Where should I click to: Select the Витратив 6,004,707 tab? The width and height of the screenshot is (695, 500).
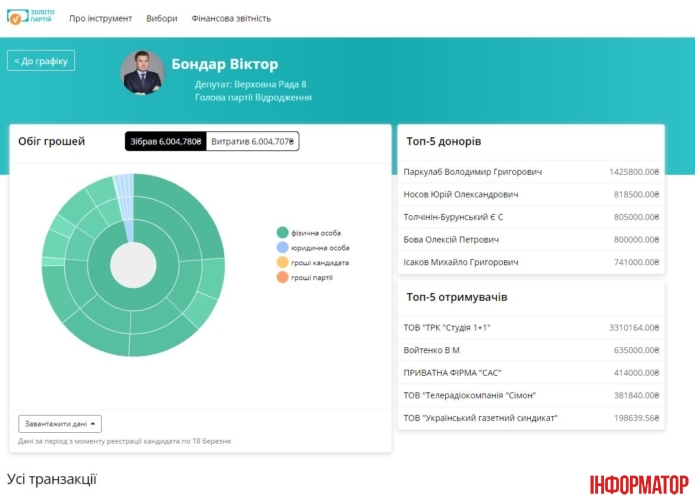pyautogui.click(x=253, y=141)
